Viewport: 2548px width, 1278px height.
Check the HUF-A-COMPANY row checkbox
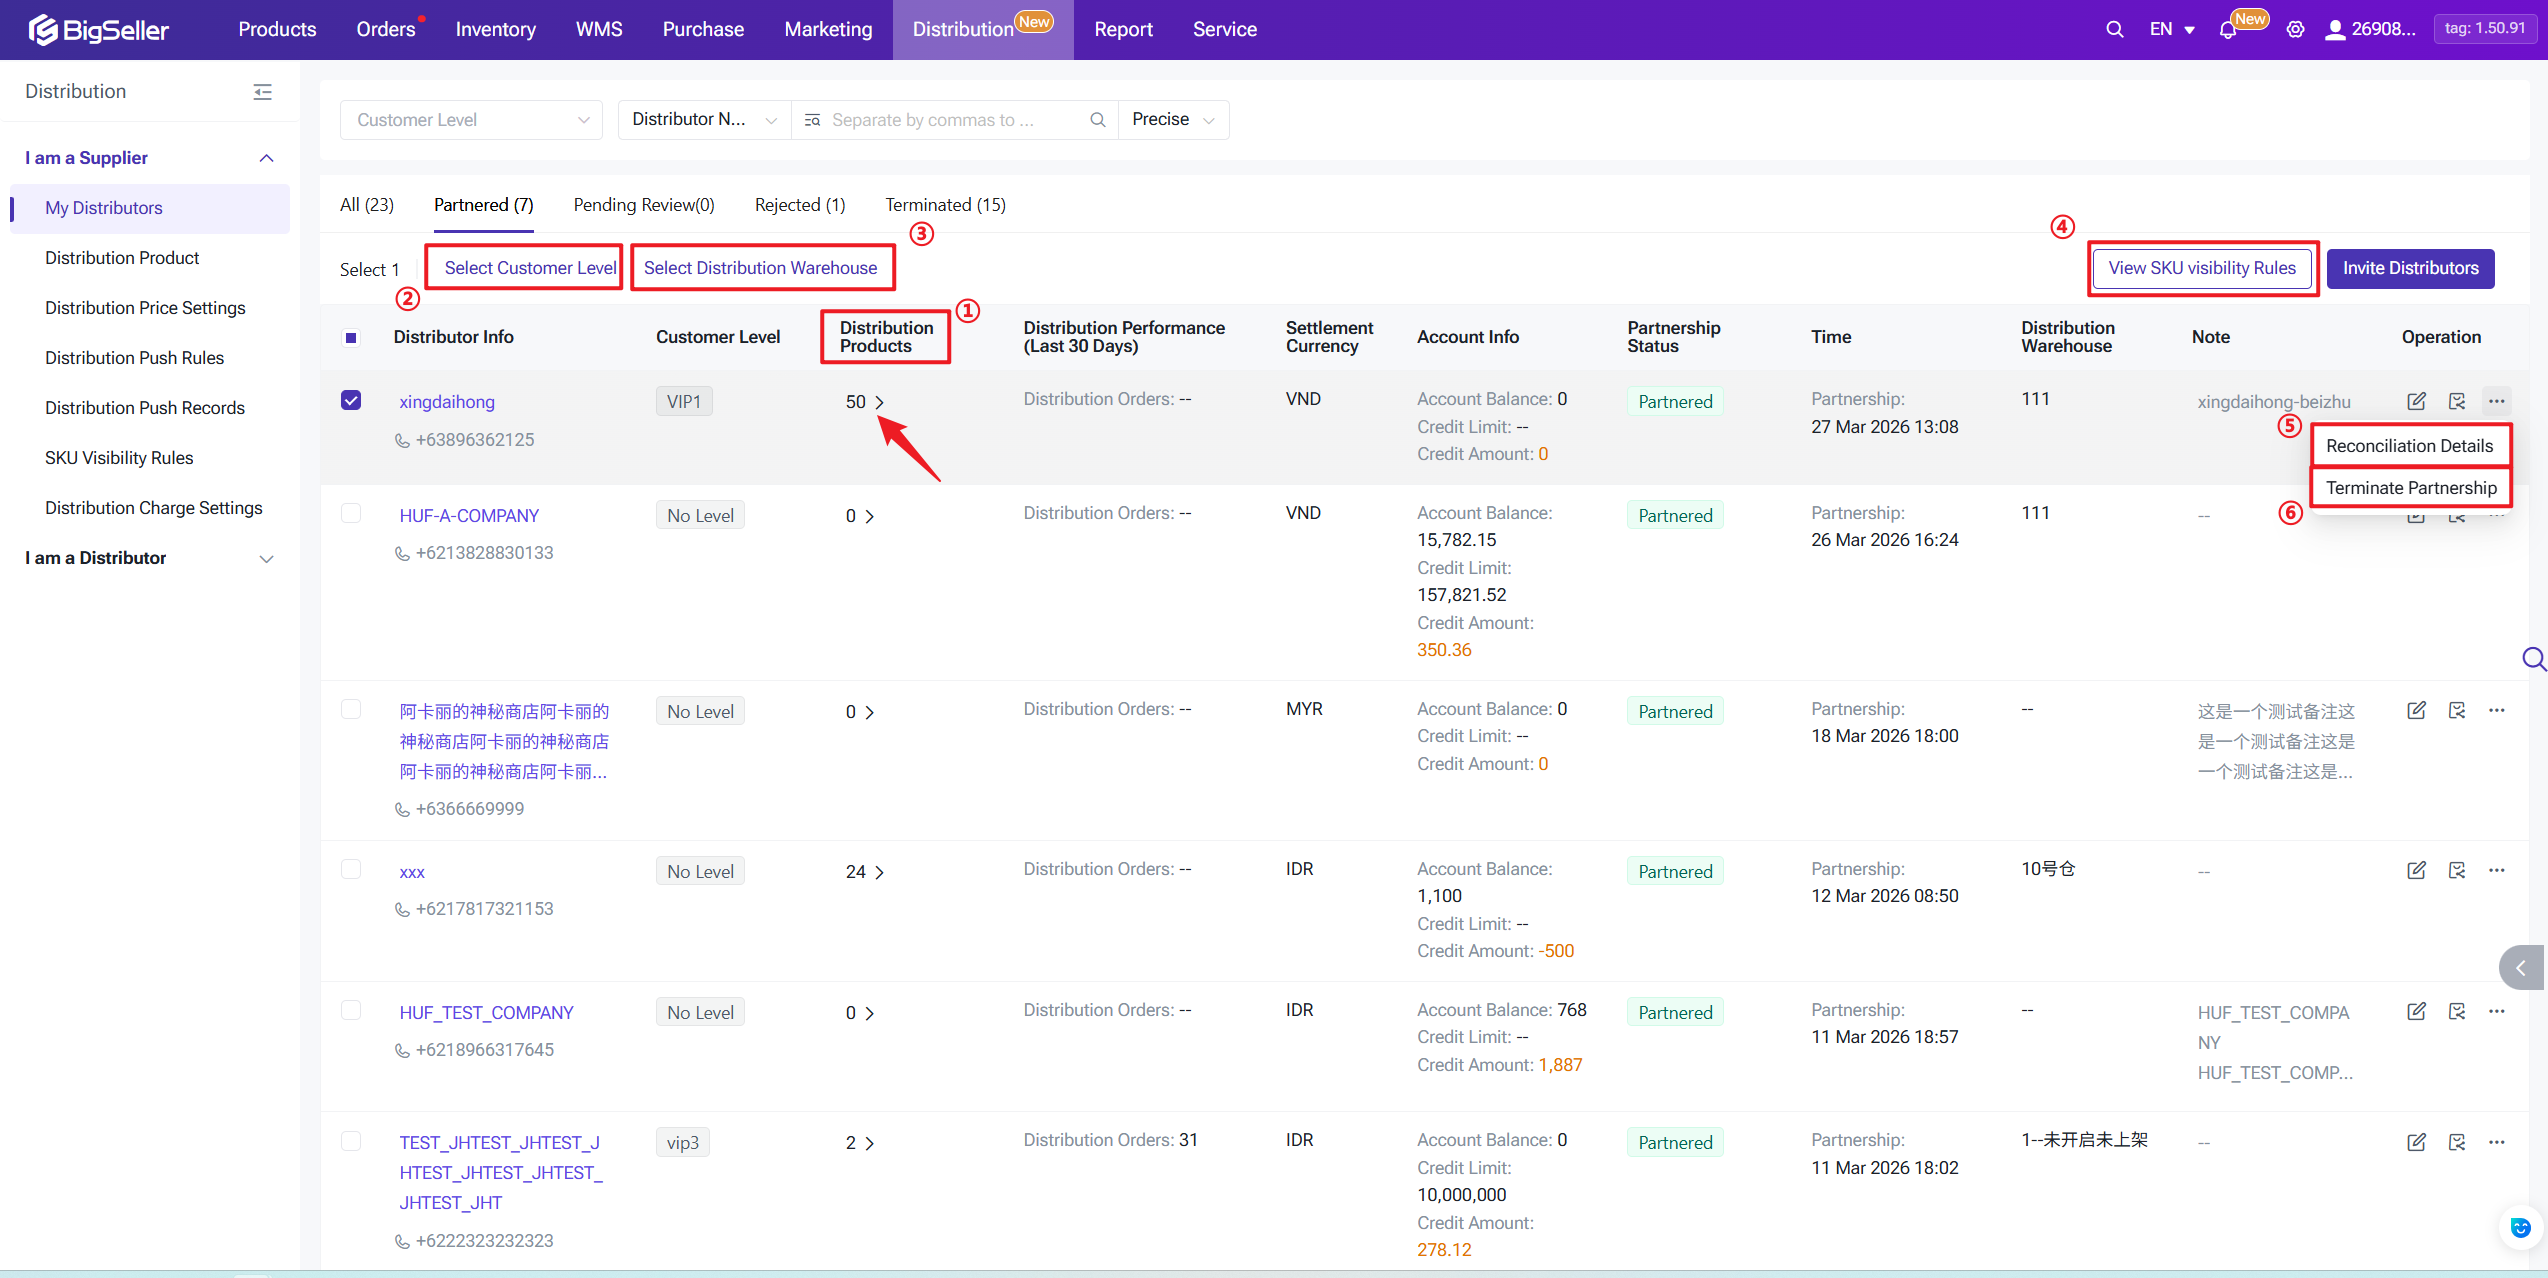pyautogui.click(x=351, y=513)
